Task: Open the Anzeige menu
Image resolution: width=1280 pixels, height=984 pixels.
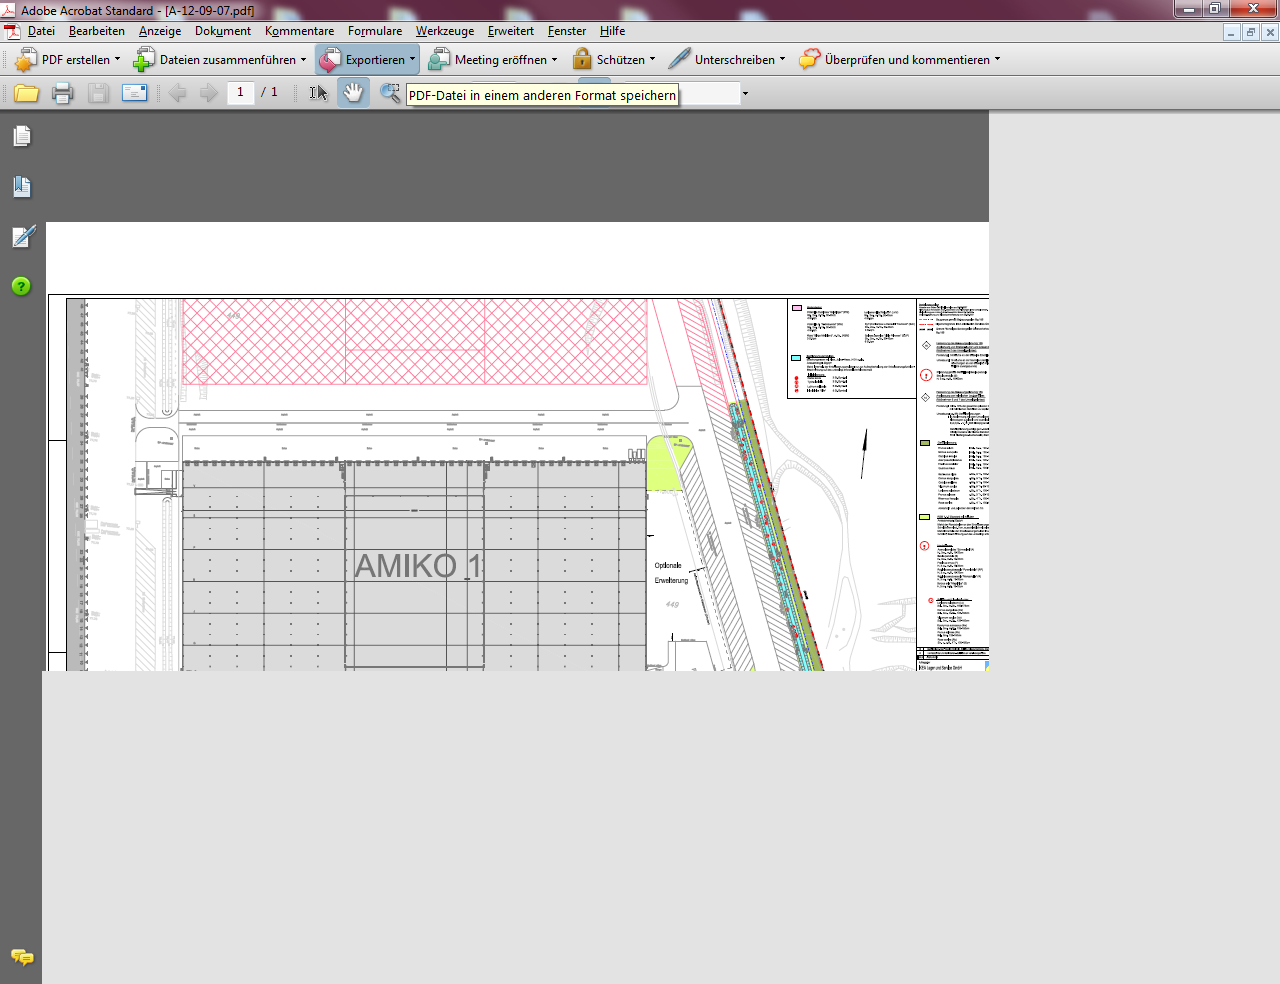Action: (x=160, y=31)
